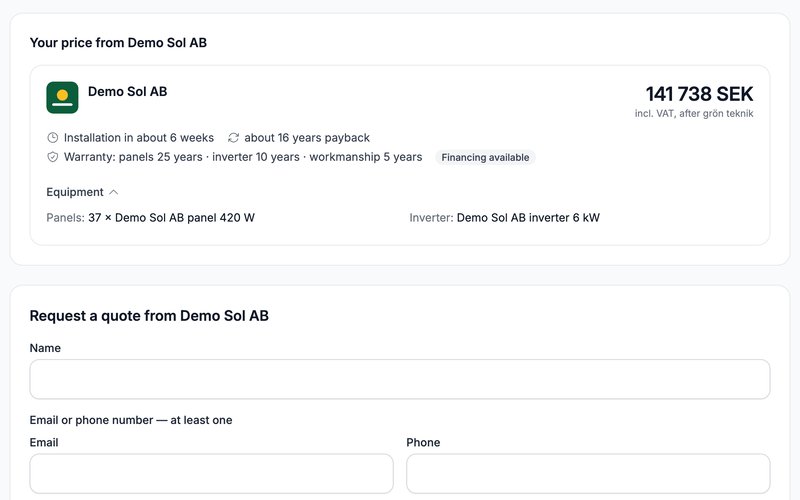Click 'incl. VAT, after grön teknik' note
The height and width of the screenshot is (500, 800).
[x=694, y=113]
